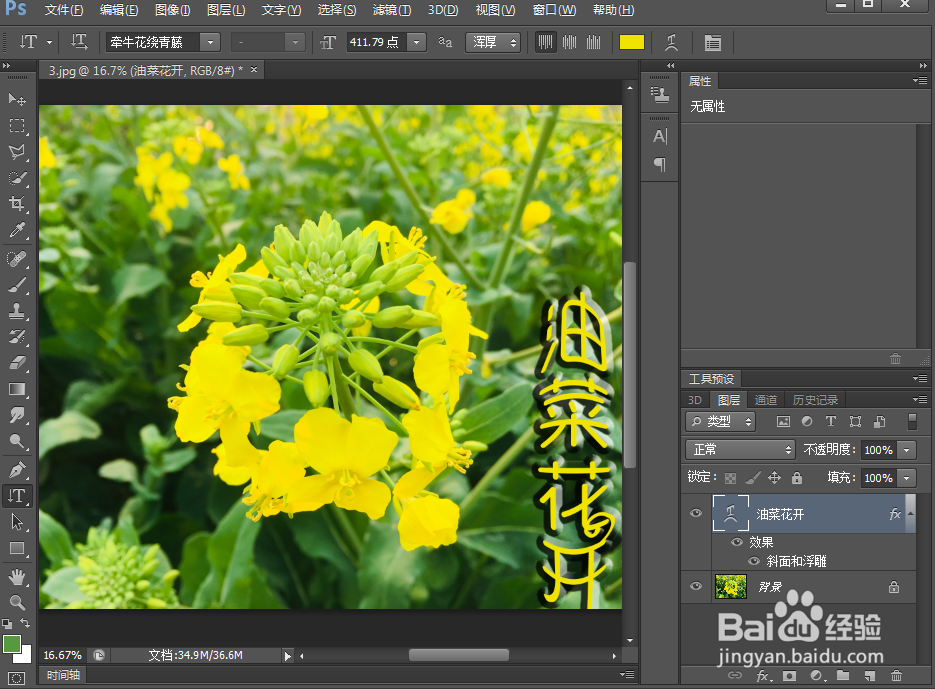935x689 pixels.
Task: Open the 滤镜 menu
Action: tap(390, 10)
